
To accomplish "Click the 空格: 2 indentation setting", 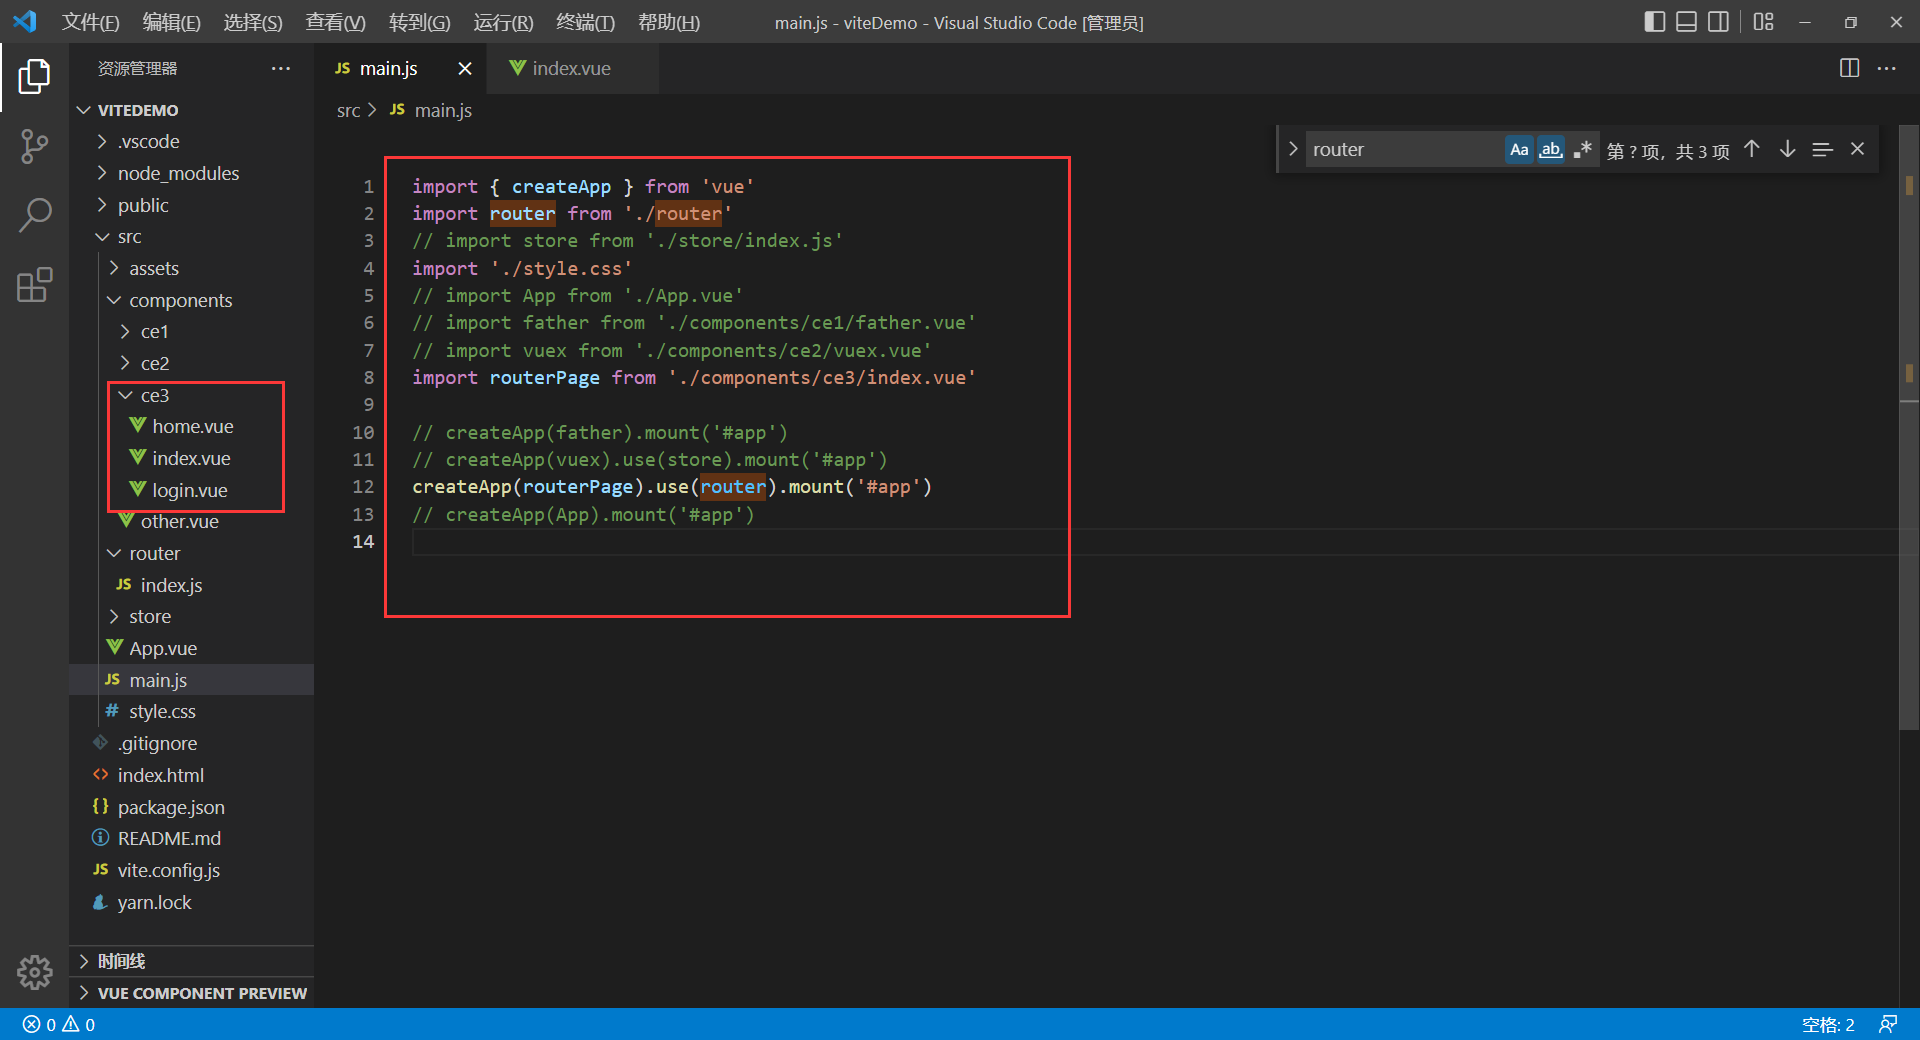I will pos(1828,1024).
